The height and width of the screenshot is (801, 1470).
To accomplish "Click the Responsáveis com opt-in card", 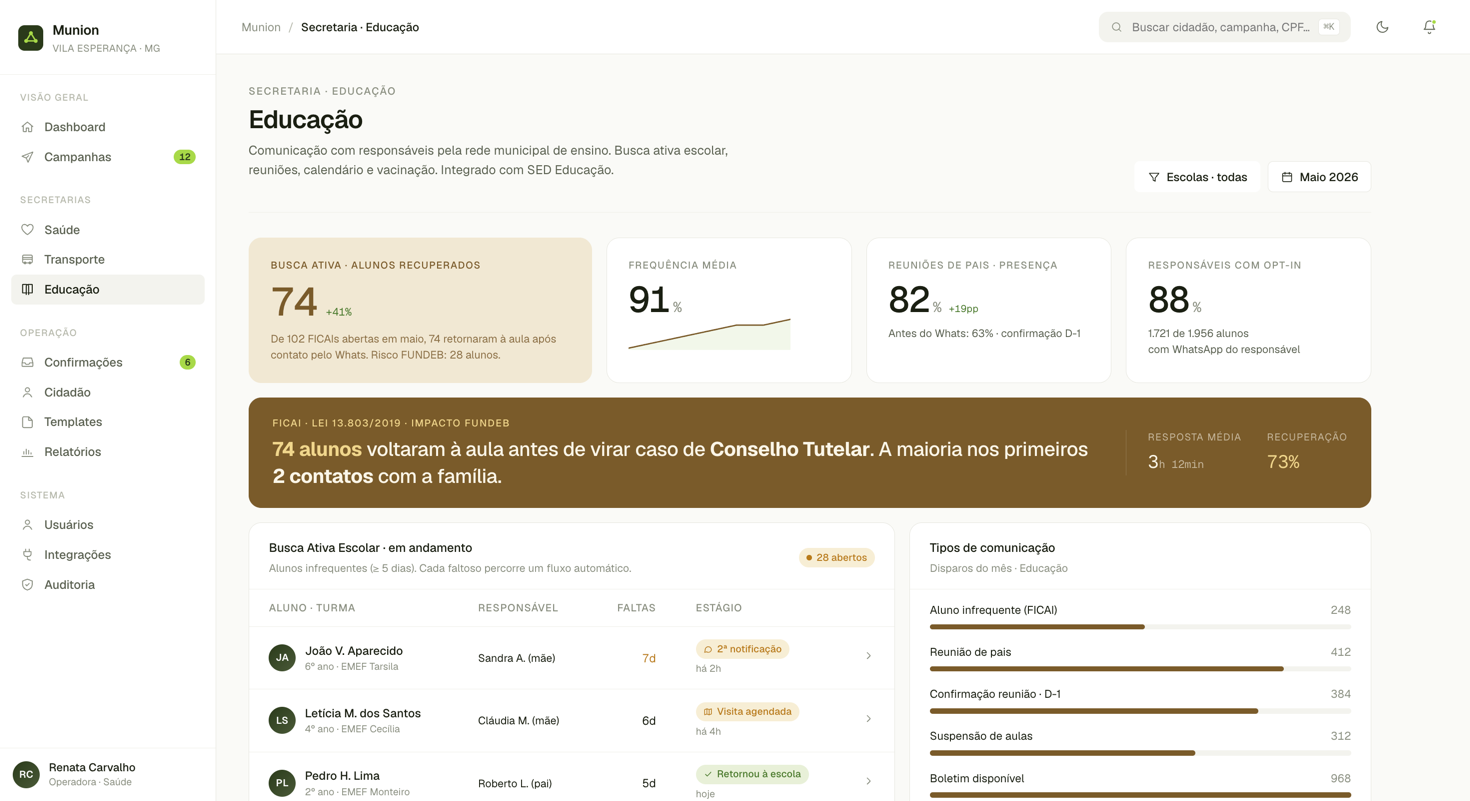I will point(1248,310).
